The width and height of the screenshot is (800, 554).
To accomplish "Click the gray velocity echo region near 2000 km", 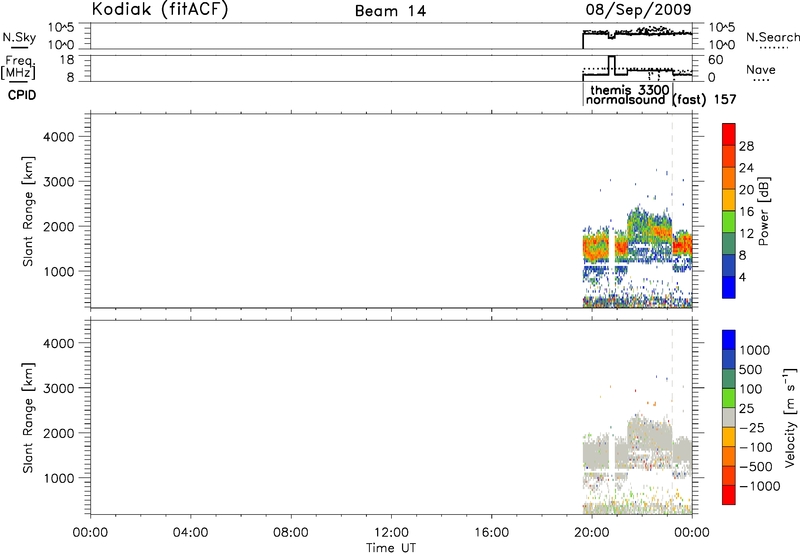I will coord(649,434).
